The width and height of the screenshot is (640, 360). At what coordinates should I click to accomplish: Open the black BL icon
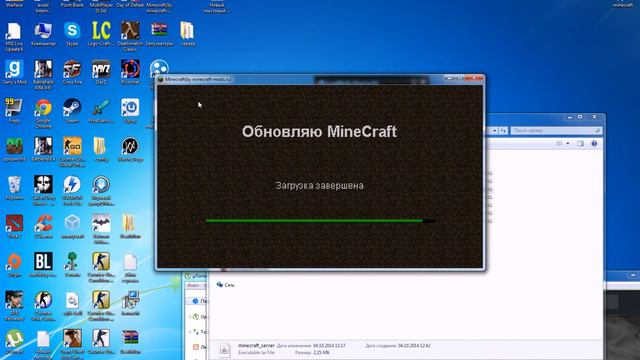[43, 262]
